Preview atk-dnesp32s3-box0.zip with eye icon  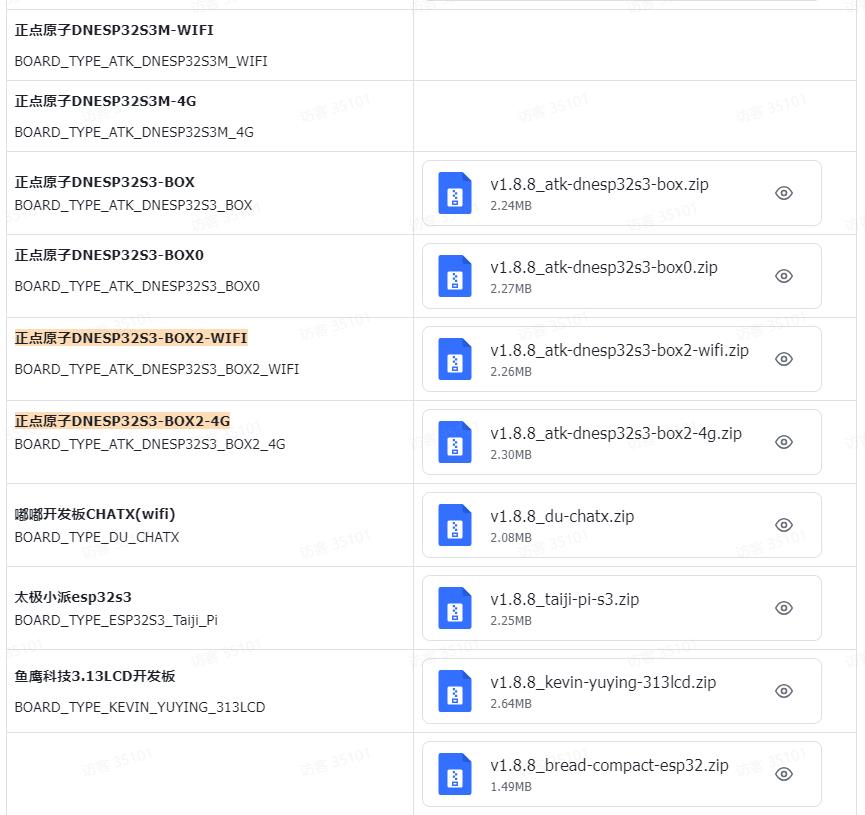[x=784, y=276]
